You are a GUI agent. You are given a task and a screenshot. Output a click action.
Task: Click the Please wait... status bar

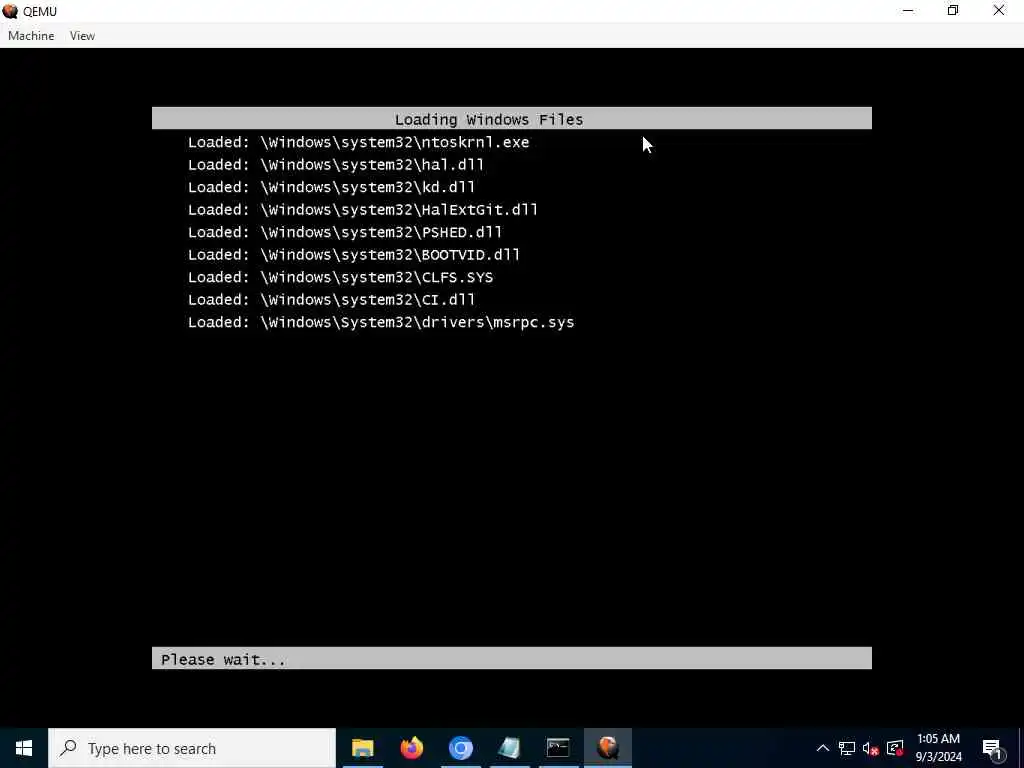tap(511, 658)
